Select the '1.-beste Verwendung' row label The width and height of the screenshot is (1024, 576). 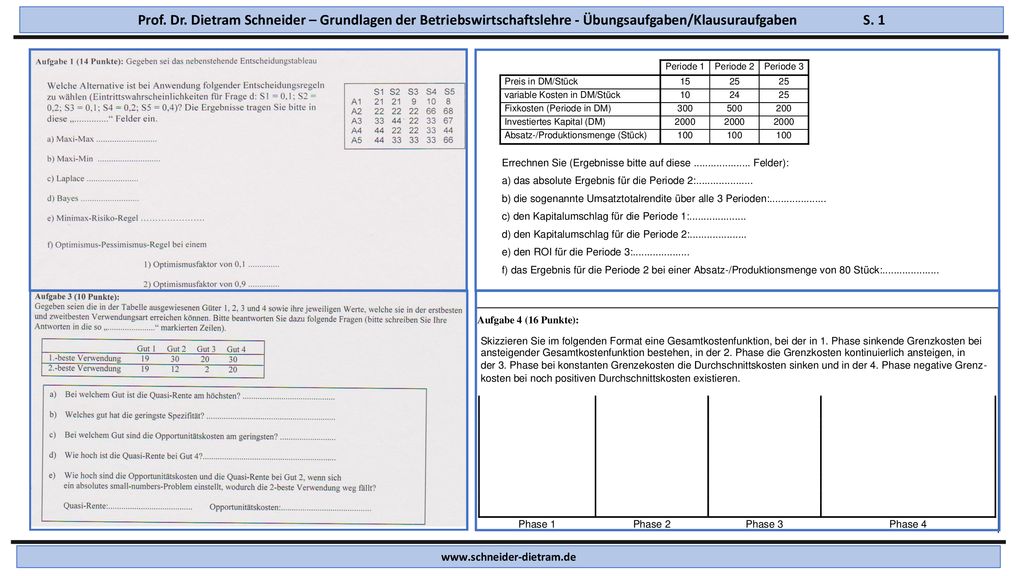click(84, 359)
